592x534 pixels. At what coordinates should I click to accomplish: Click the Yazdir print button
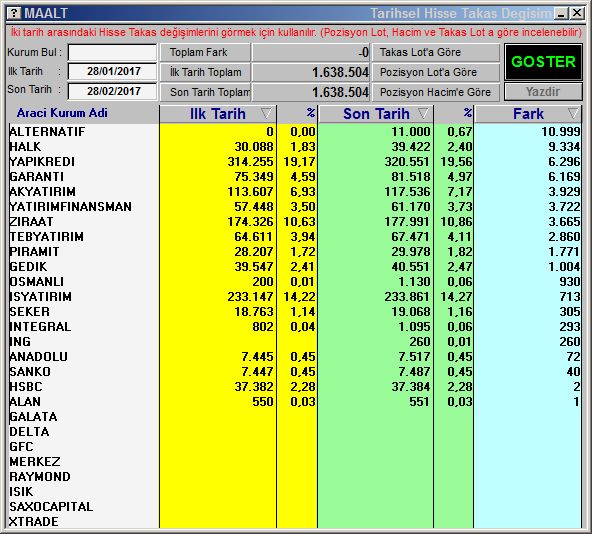coord(543,92)
